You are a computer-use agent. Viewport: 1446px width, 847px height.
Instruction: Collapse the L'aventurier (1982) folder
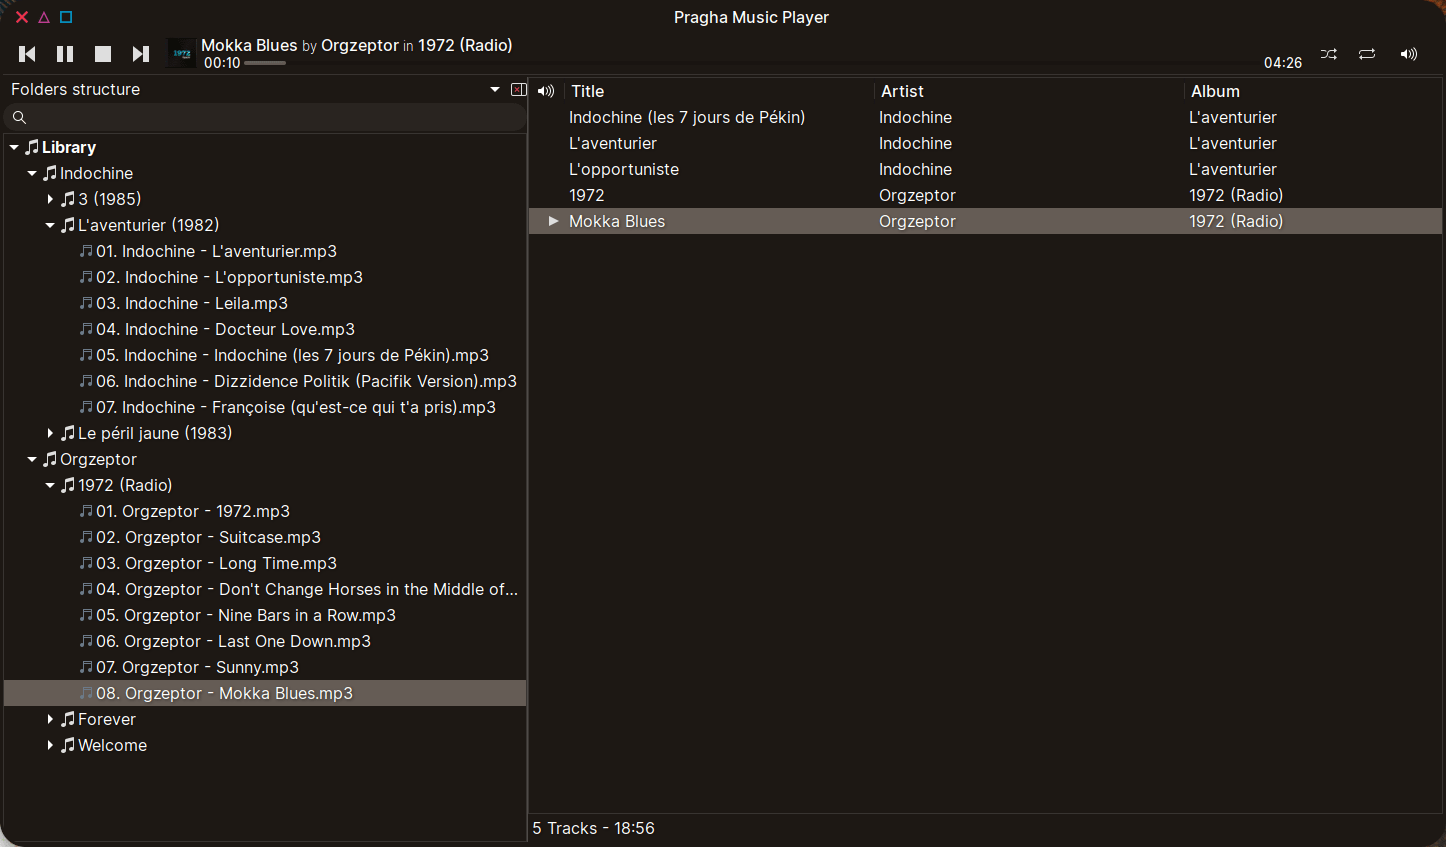coord(50,226)
